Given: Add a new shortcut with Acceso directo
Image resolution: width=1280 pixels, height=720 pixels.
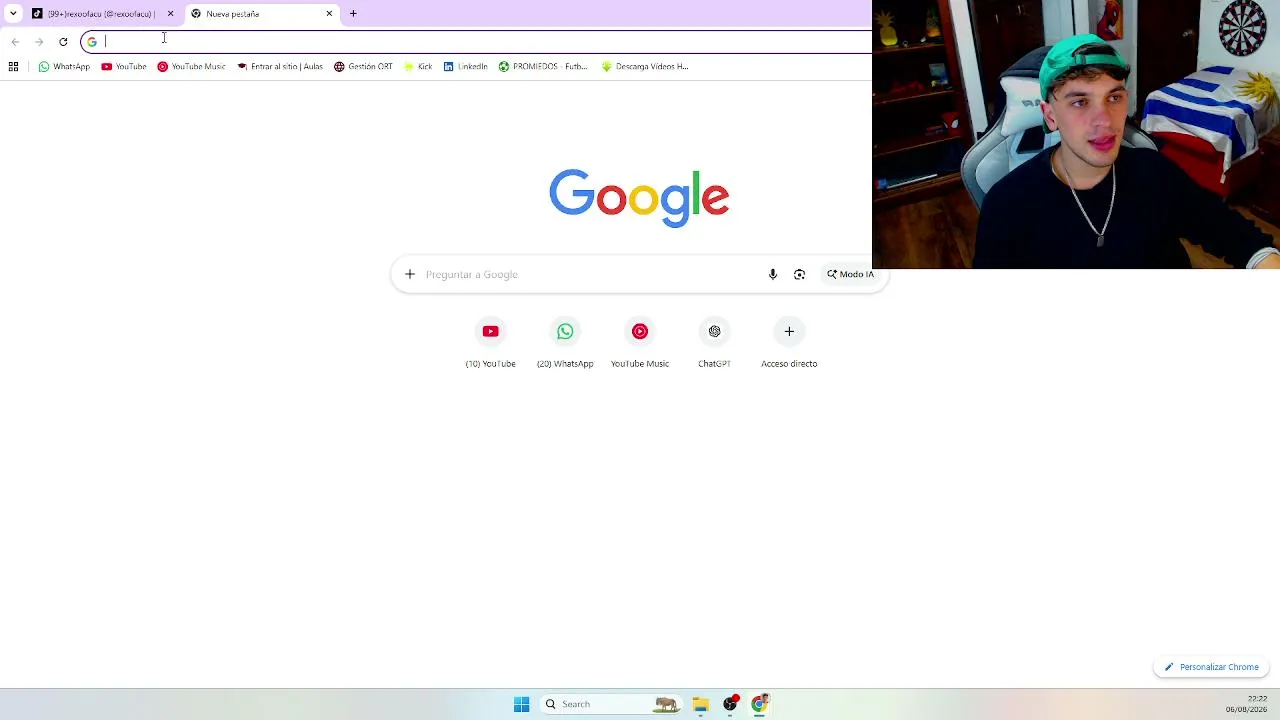Looking at the screenshot, I should 789,343.
